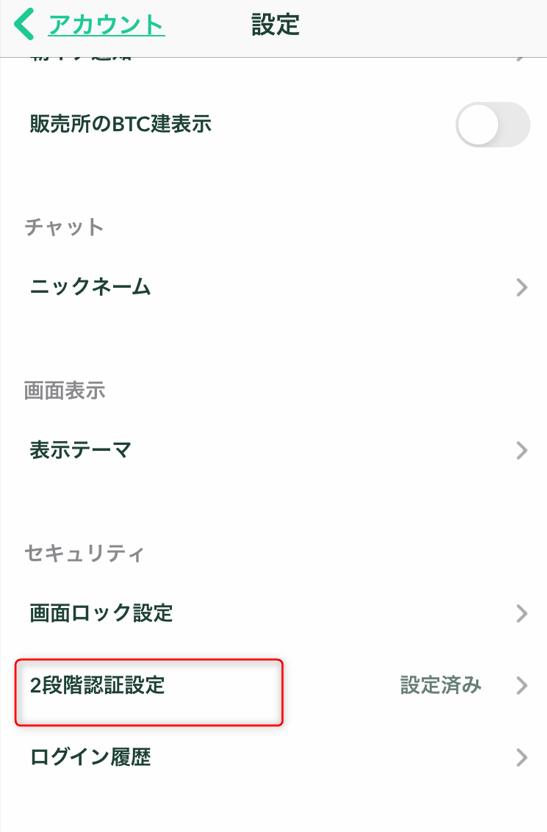The image size is (547, 832).
Task: Select the チャット section header
Action: (64, 227)
